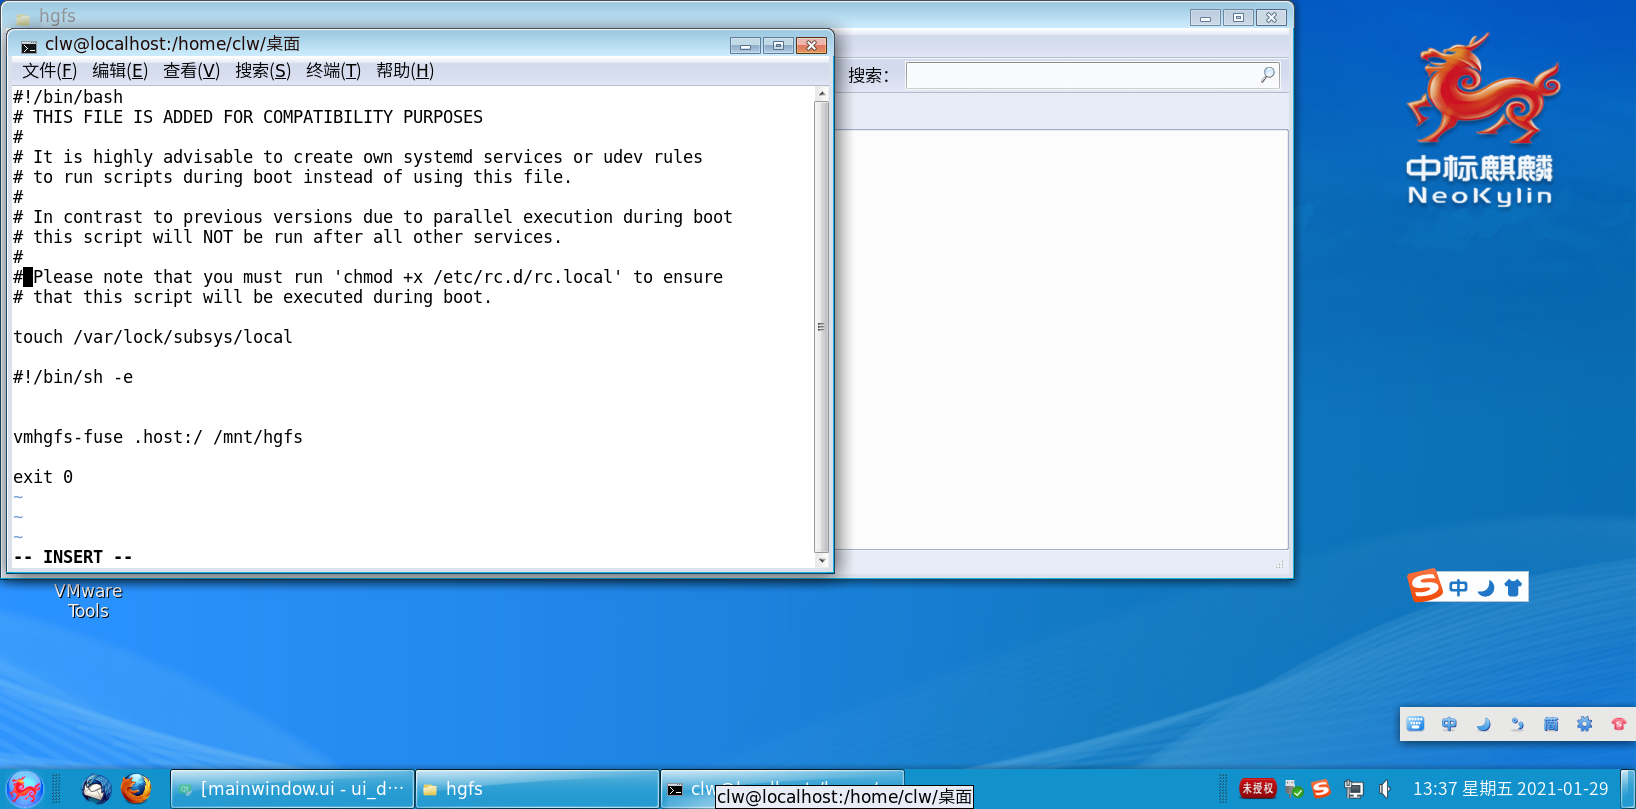Image resolution: width=1636 pixels, height=809 pixels.
Task: Click the 搜索 input field in hgfs window
Action: (x=1092, y=75)
